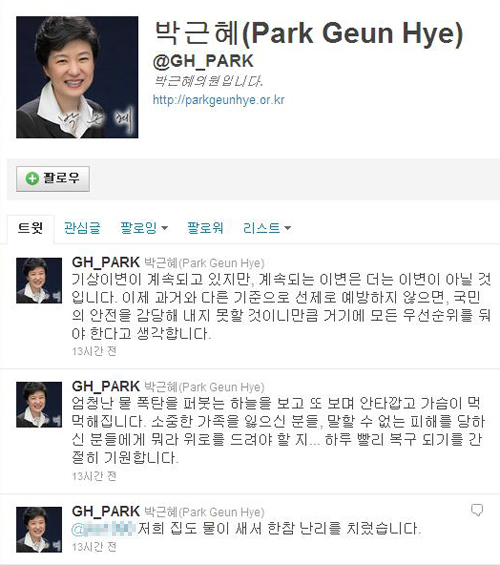The width and height of the screenshot is (500, 565).
Task: Open the parkgeunhye.or.kr website link
Action: pyautogui.click(x=219, y=99)
